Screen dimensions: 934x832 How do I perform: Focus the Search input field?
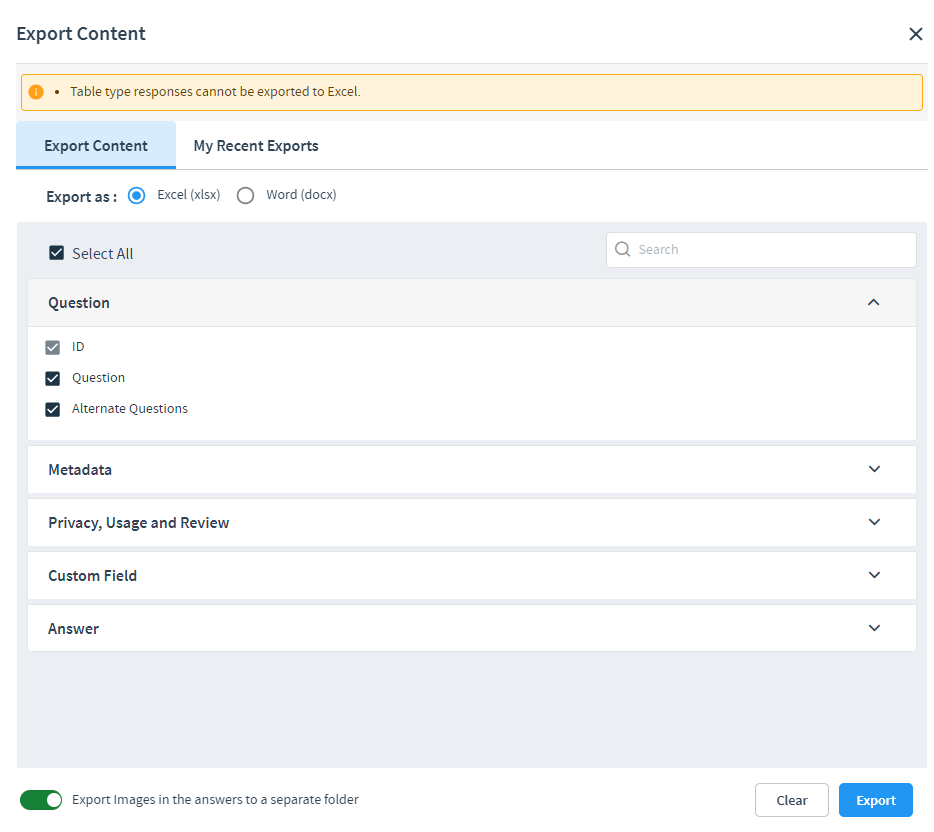(x=761, y=250)
